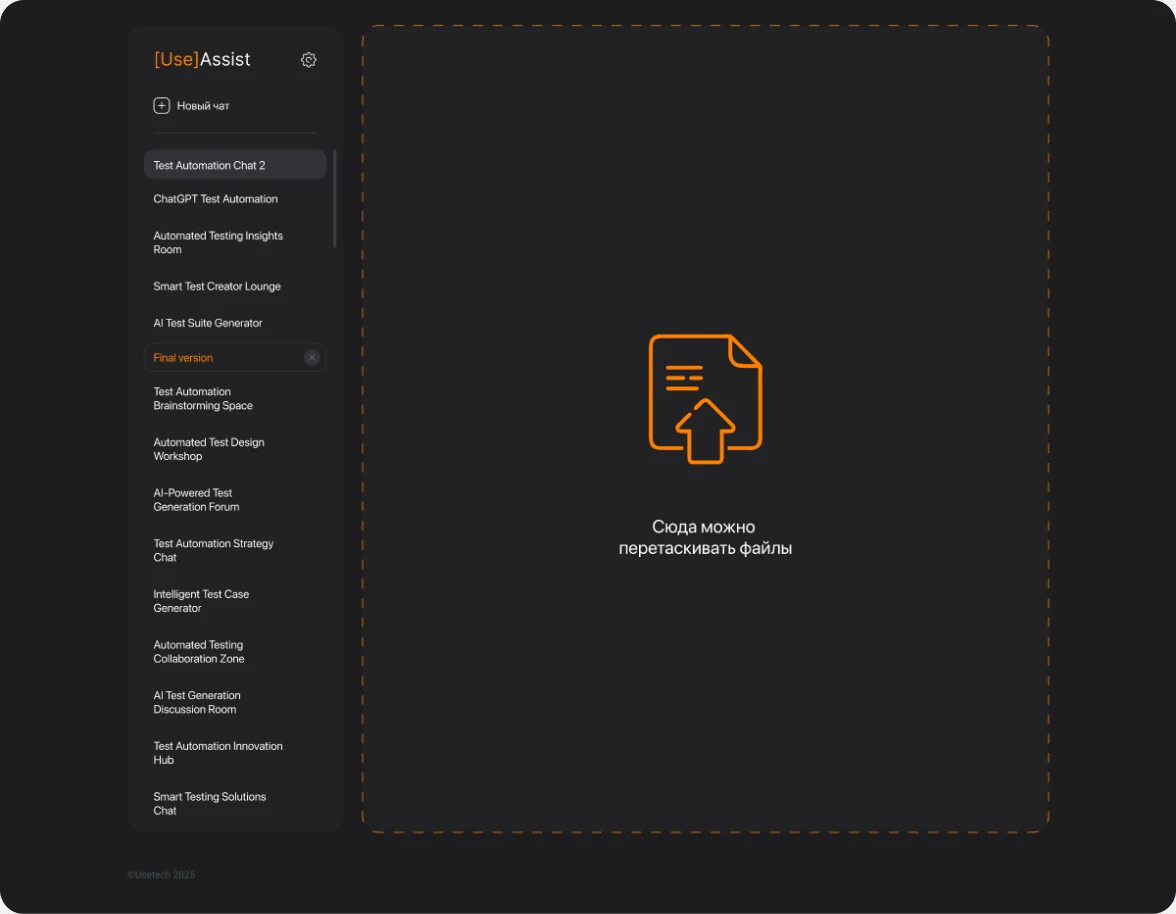Open Test Automation Chat 2
The height and width of the screenshot is (914, 1176).
pyautogui.click(x=235, y=165)
